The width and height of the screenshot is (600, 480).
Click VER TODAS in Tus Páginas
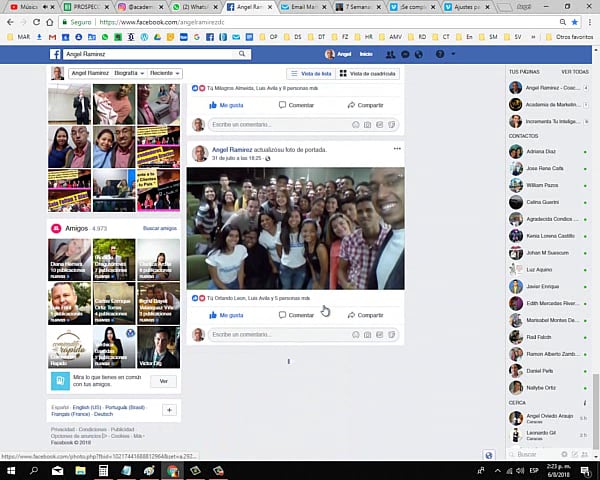575,72
